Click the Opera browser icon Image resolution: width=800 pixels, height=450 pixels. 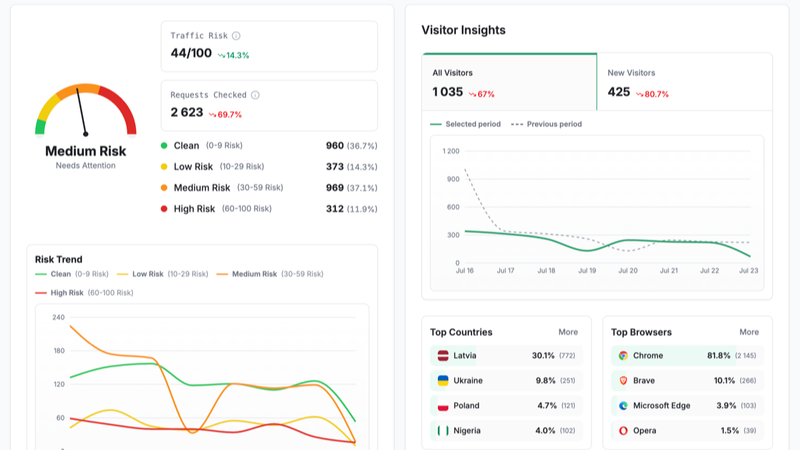pyautogui.click(x=623, y=431)
